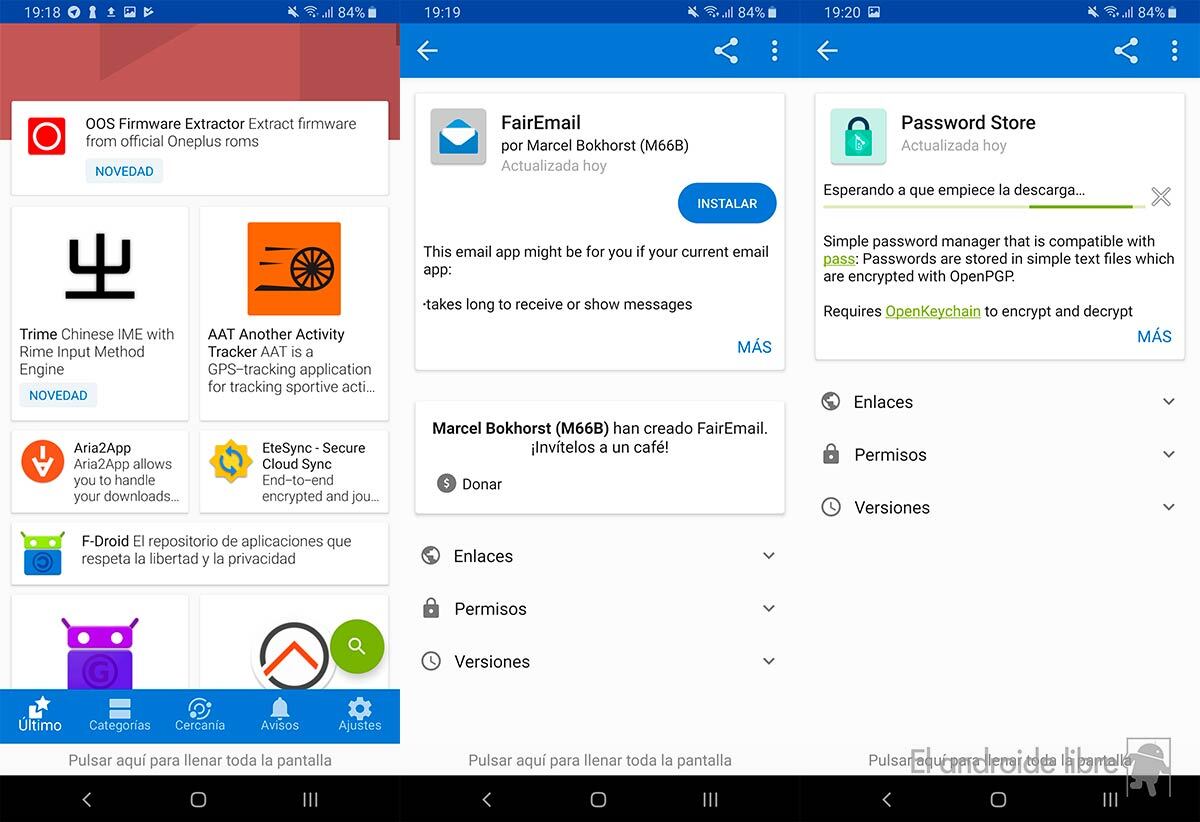Share the Password Store app

click(1126, 51)
